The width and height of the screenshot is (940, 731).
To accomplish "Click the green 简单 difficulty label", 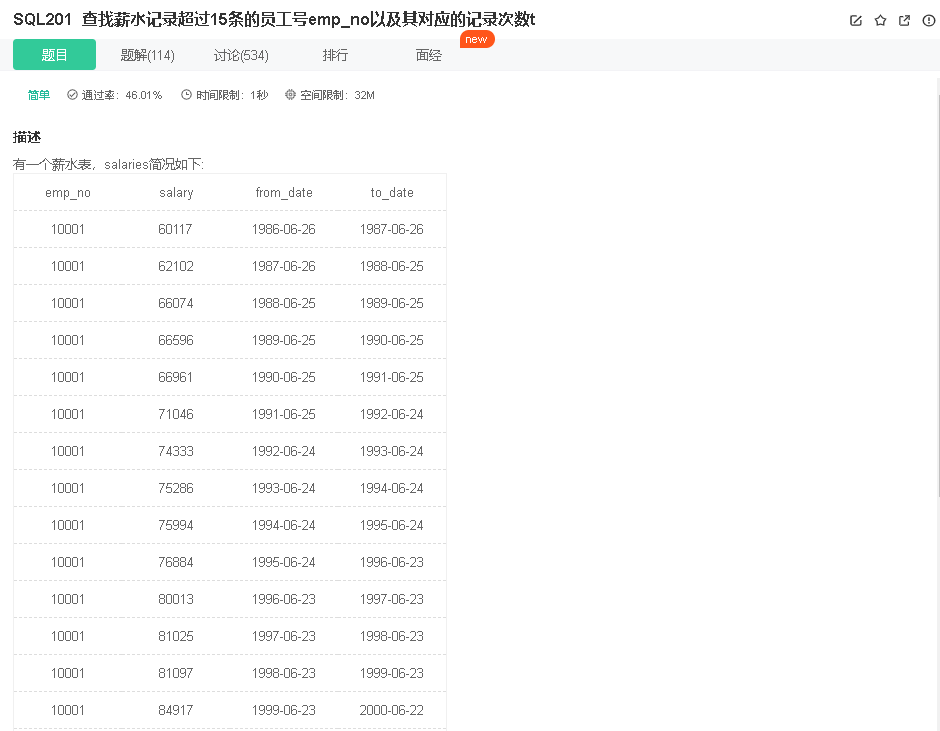I will [x=38, y=94].
